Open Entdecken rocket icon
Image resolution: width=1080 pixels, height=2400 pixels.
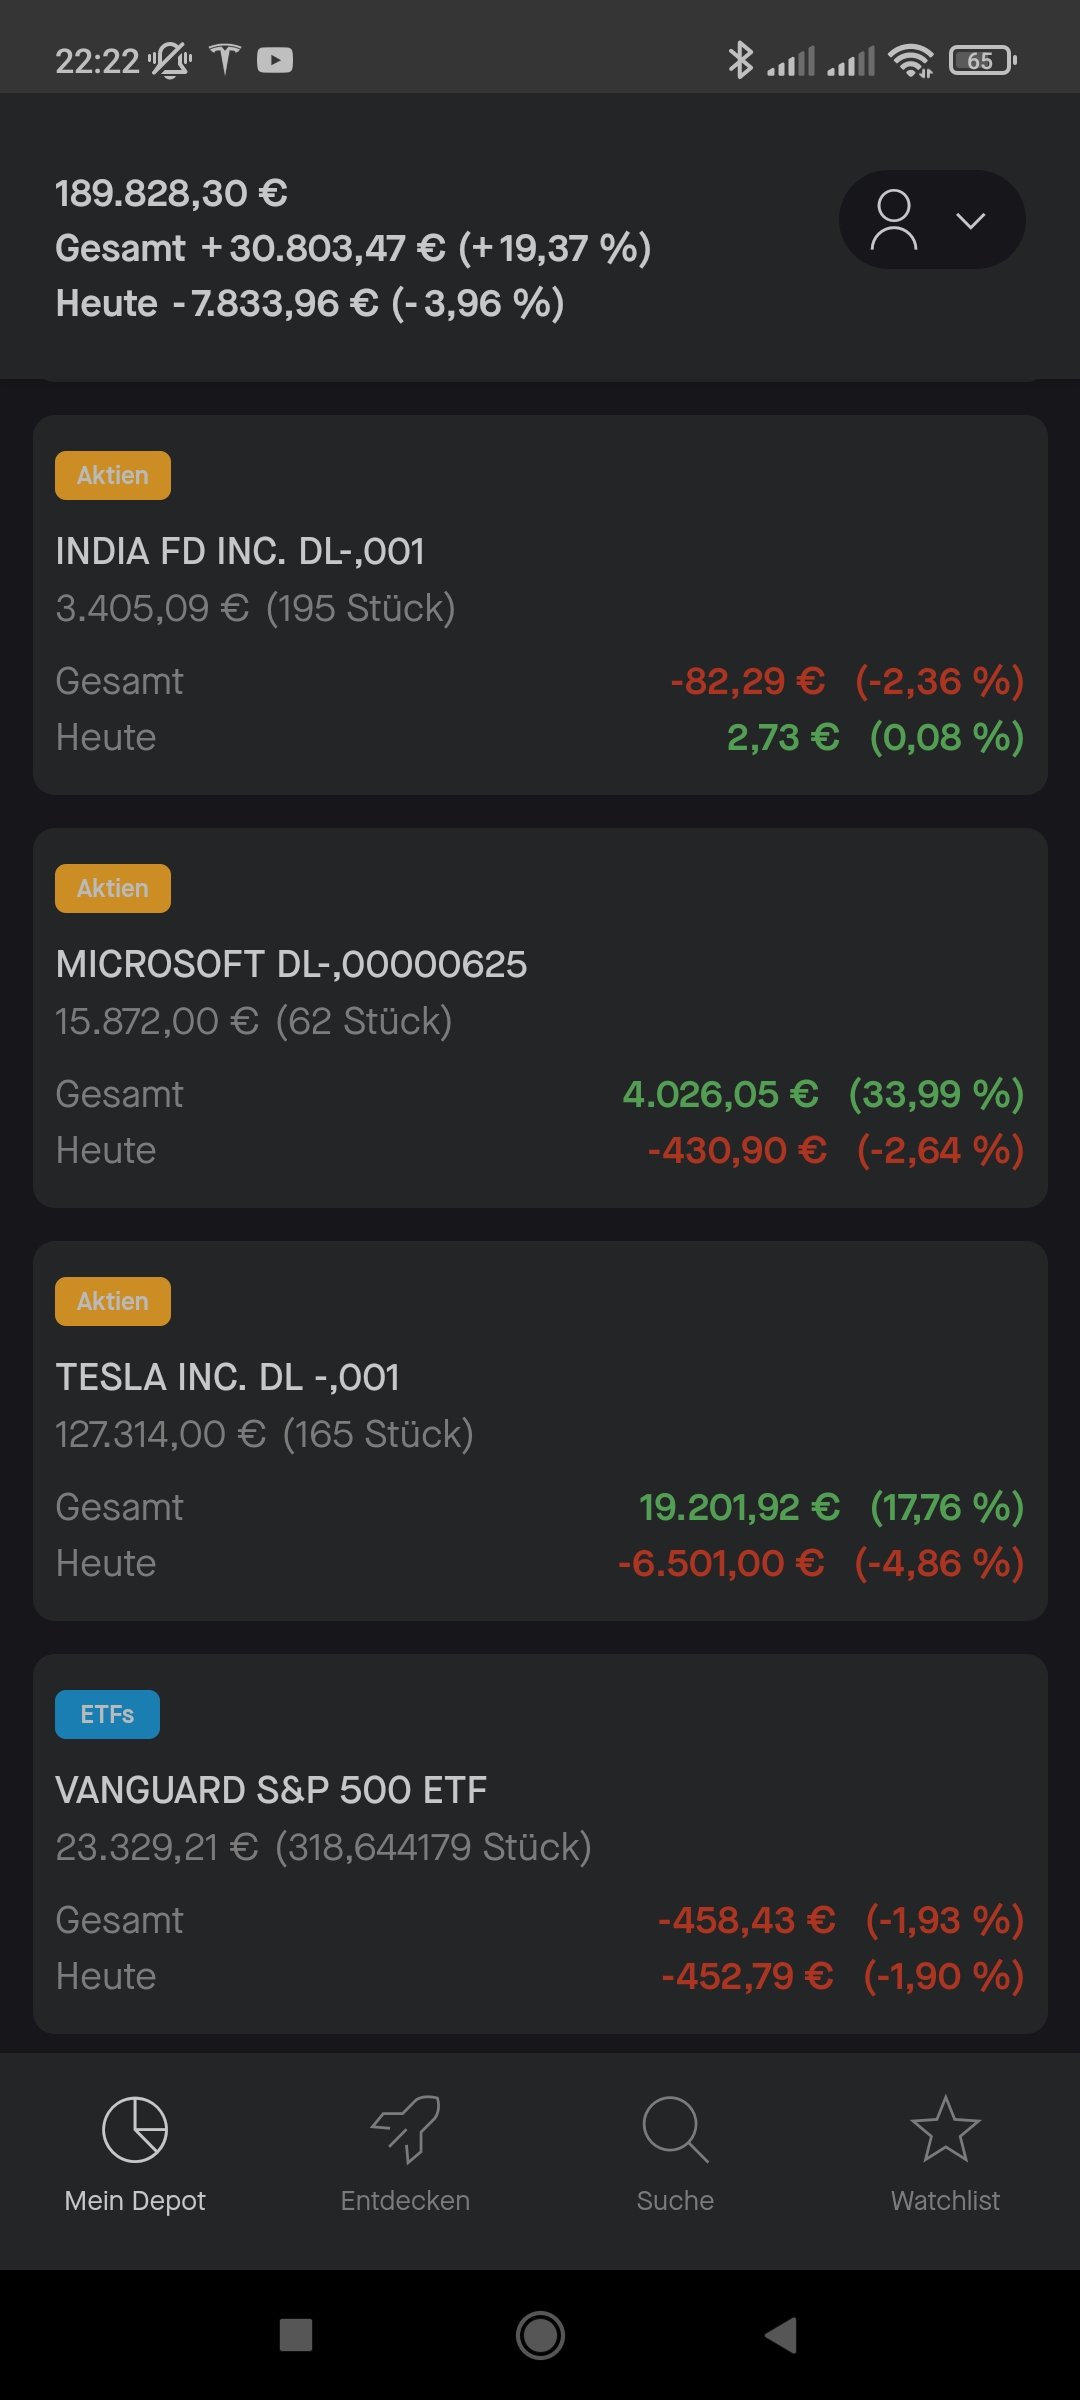(405, 2129)
